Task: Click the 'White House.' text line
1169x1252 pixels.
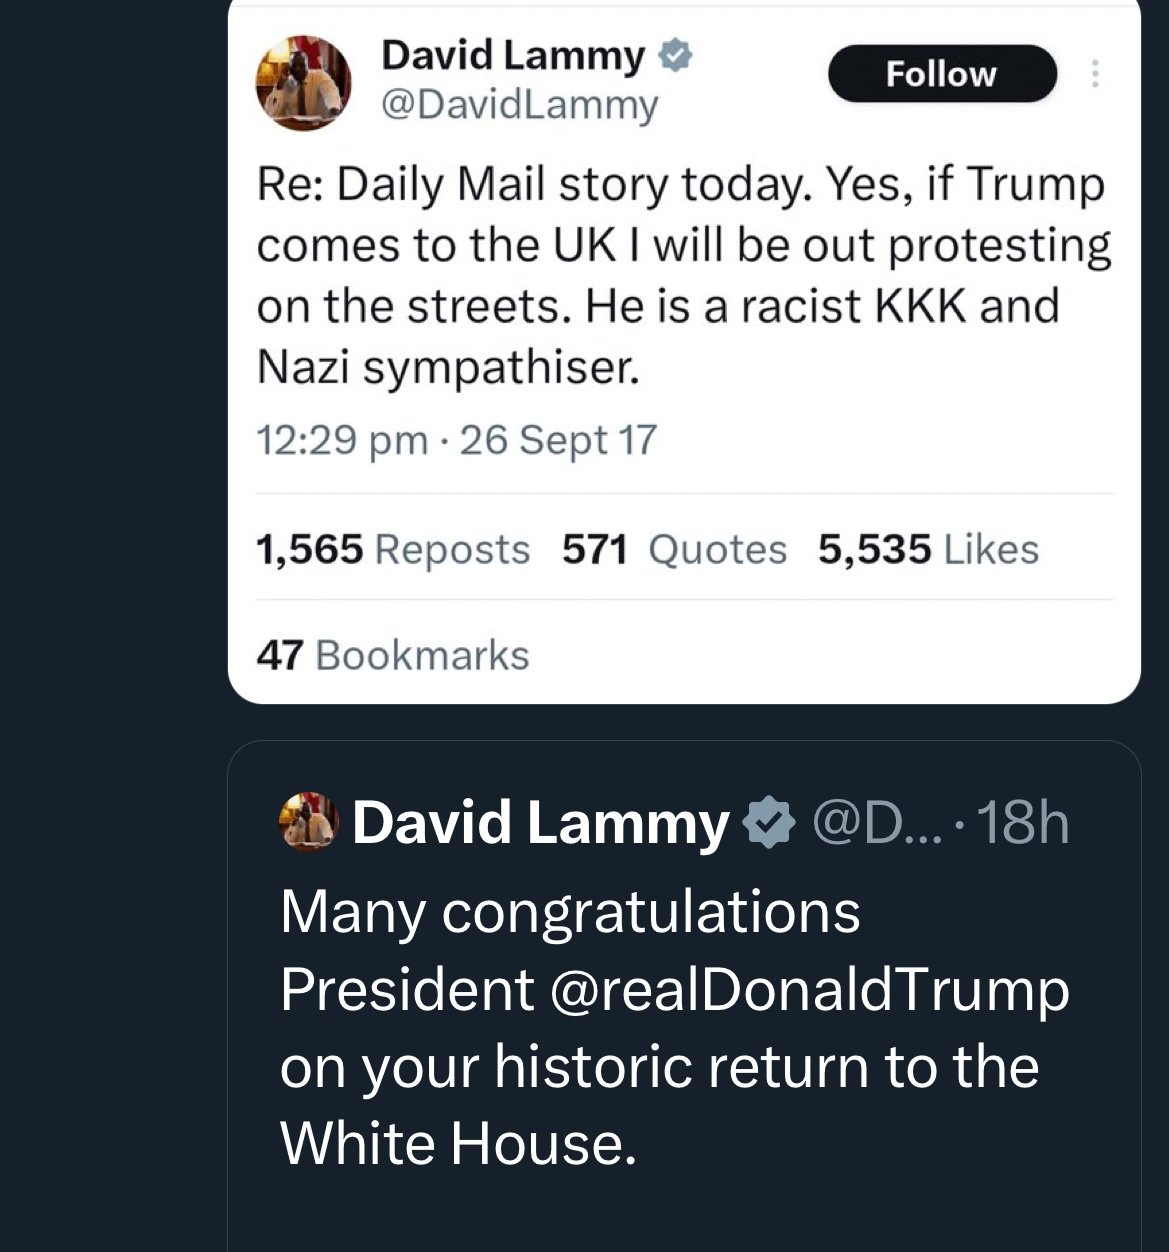Action: (457, 1143)
